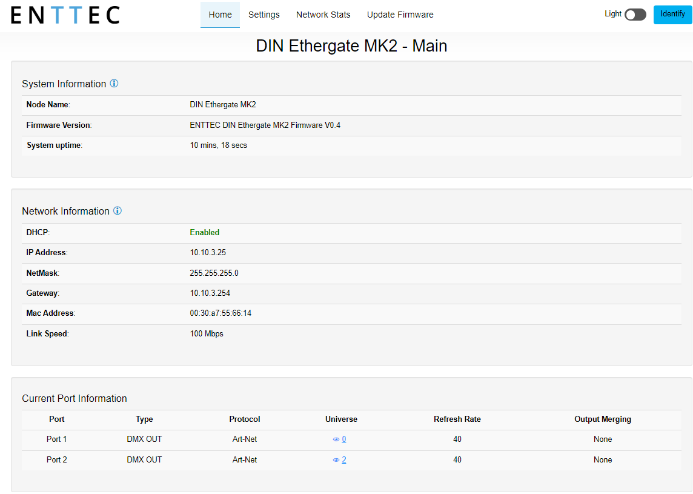Click the System uptime label

pos(54,145)
